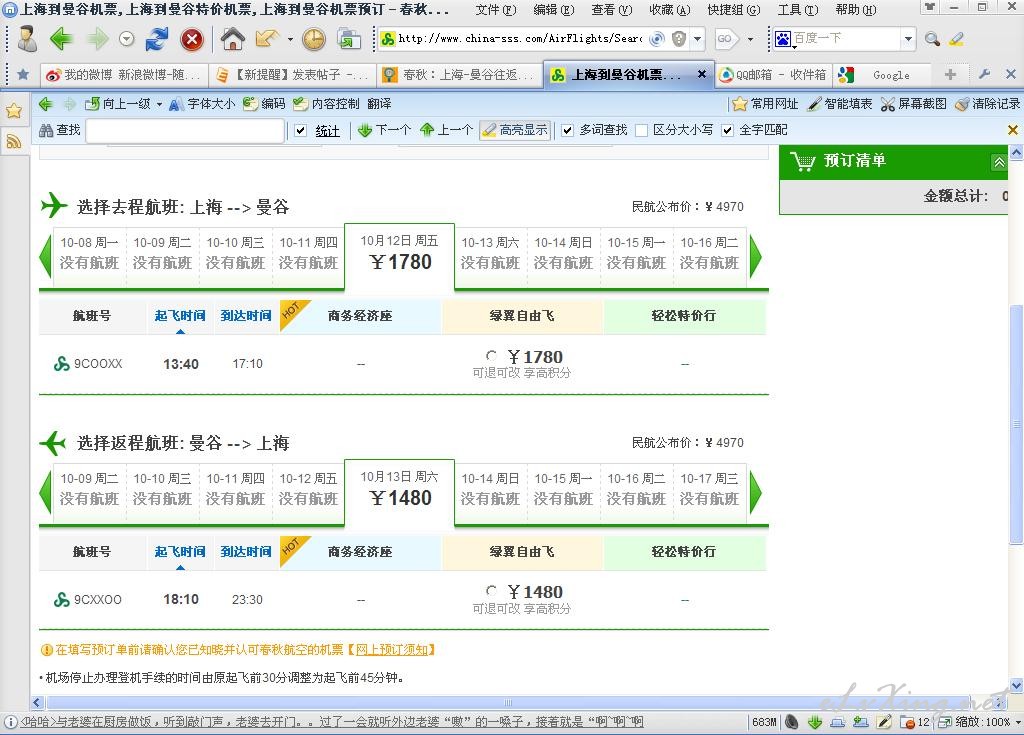Click the user profile avatar icon
This screenshot has width=1024, height=735.
click(x=27, y=39)
